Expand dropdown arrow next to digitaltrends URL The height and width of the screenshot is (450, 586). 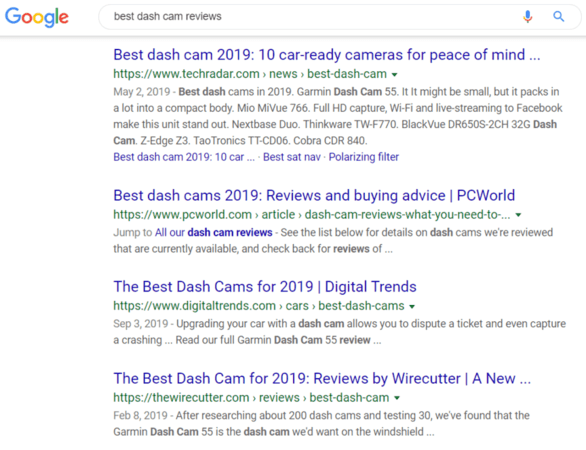(x=412, y=306)
